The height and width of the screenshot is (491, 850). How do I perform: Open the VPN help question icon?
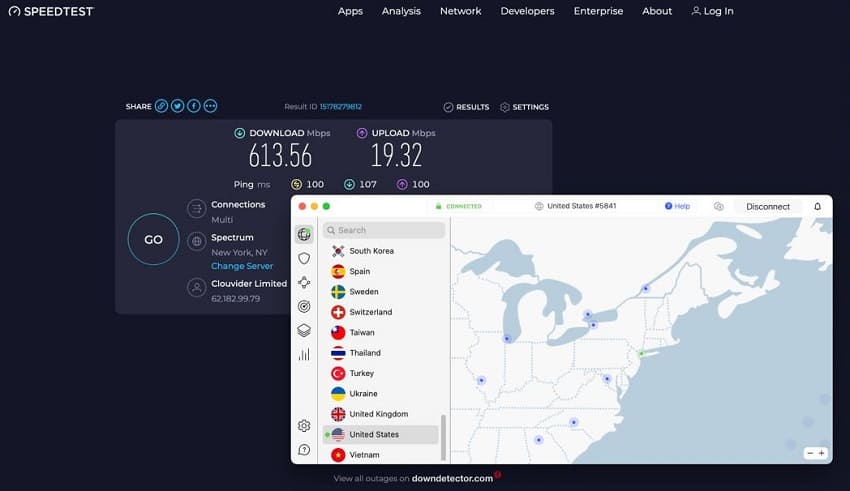(304, 450)
